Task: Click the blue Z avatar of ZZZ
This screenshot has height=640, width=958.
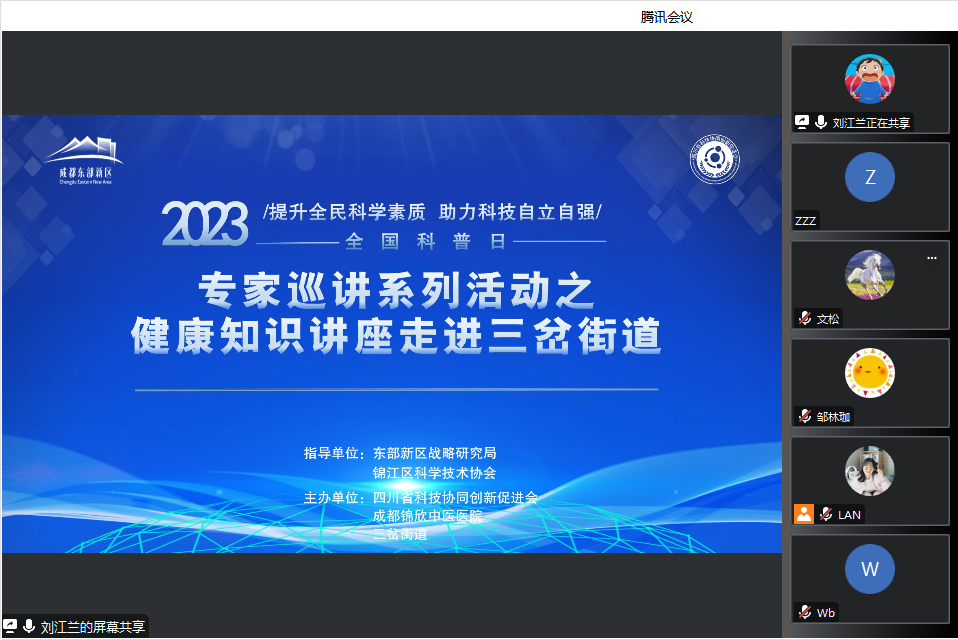Action: (x=869, y=177)
